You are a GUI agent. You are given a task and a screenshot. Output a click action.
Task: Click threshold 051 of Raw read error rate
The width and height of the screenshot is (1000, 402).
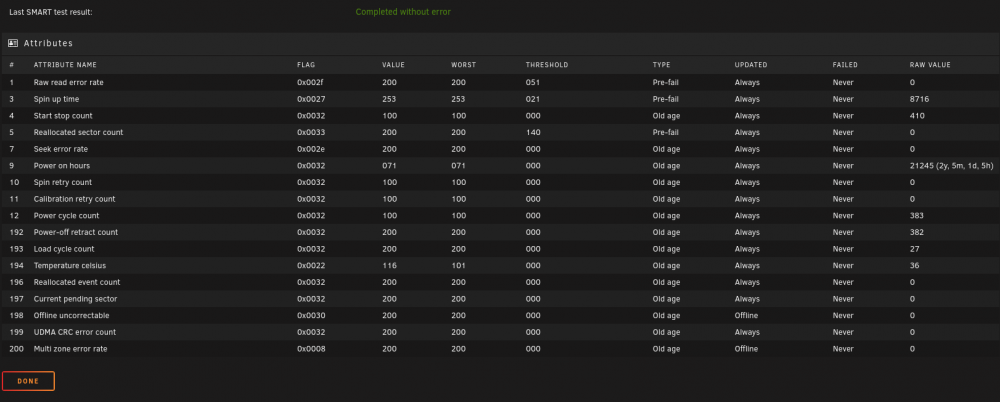click(x=533, y=82)
